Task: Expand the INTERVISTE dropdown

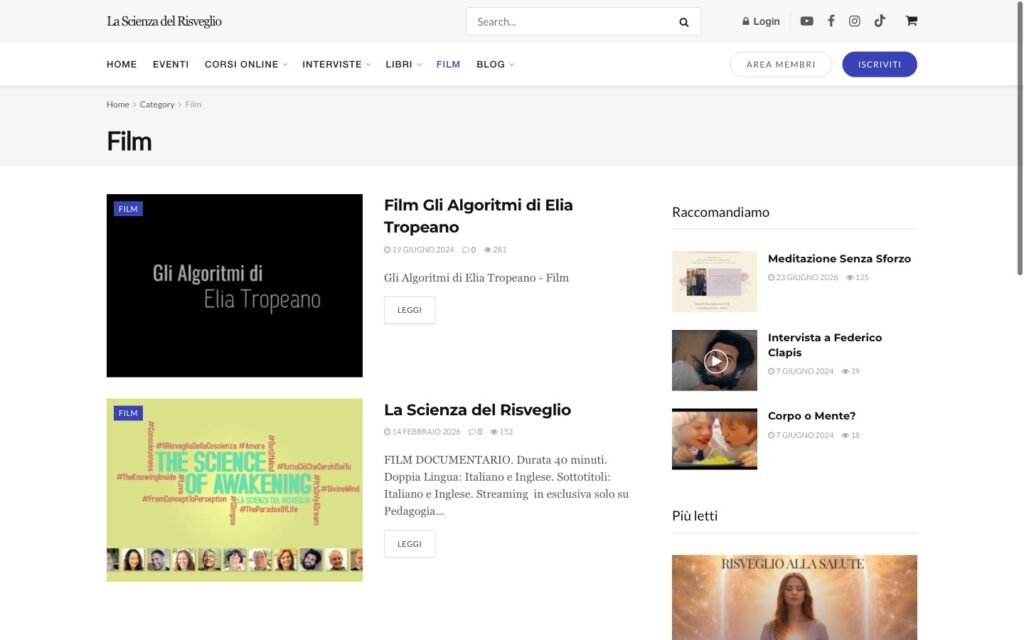Action: pyautogui.click(x=336, y=64)
